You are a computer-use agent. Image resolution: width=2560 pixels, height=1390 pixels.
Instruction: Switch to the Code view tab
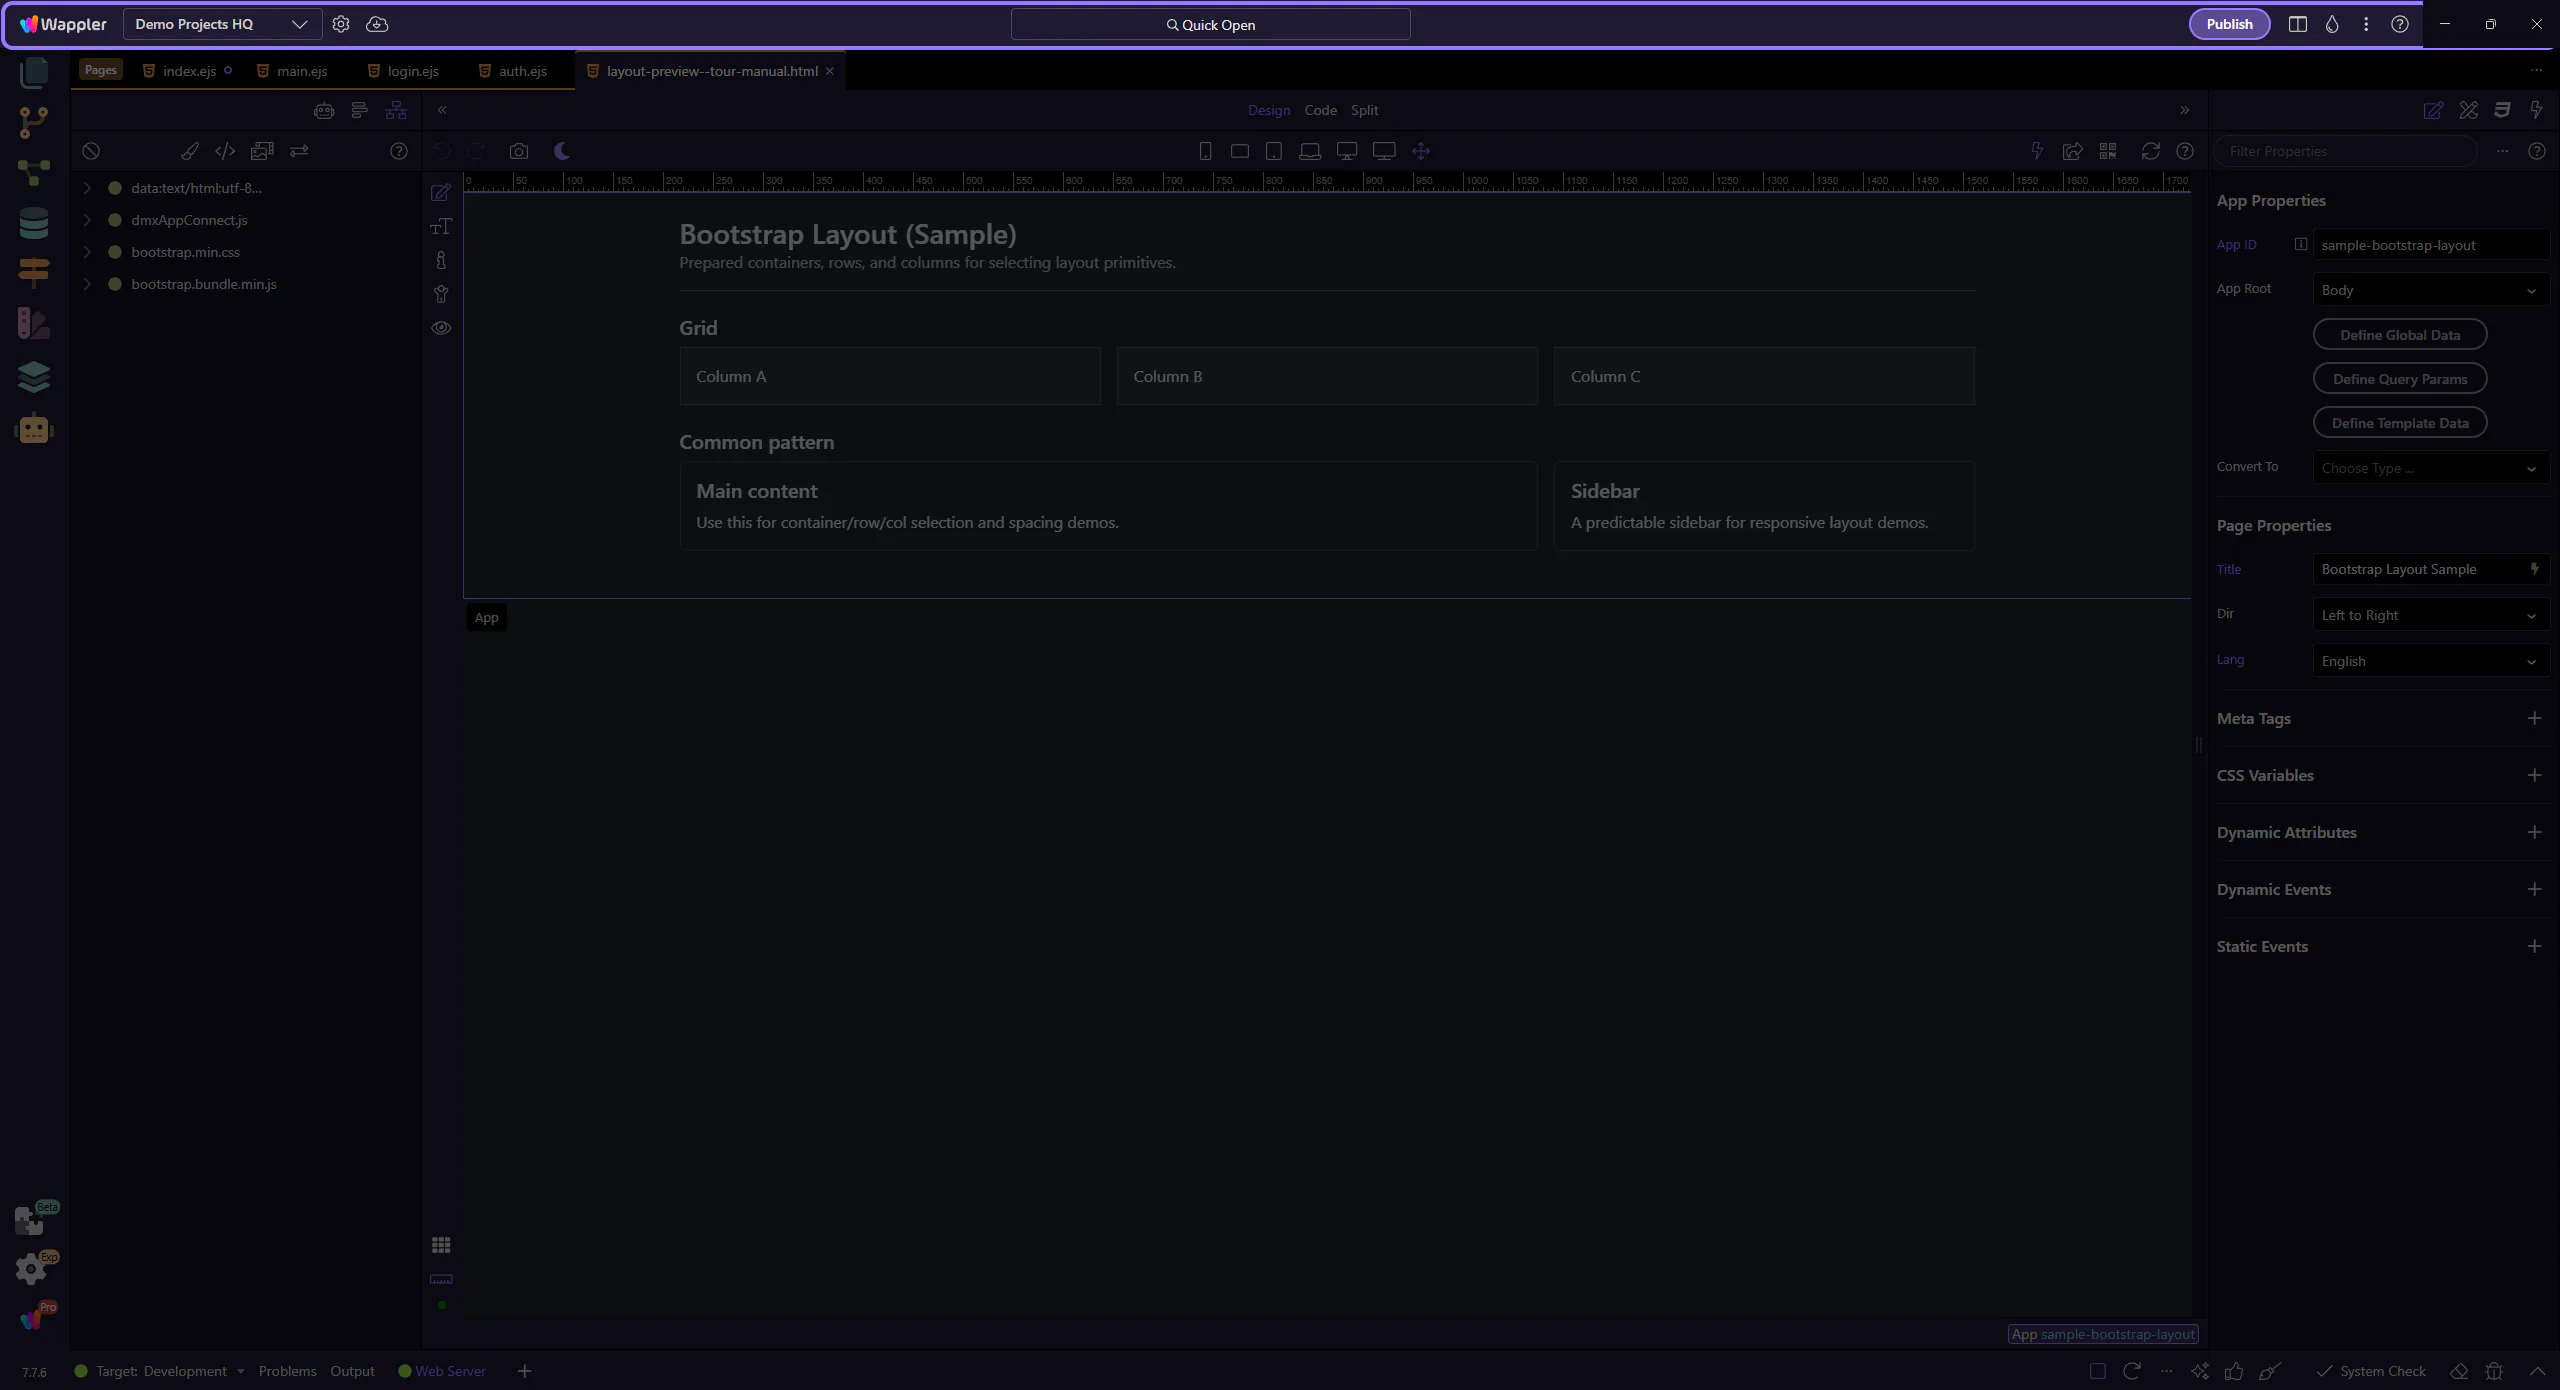tap(1320, 110)
